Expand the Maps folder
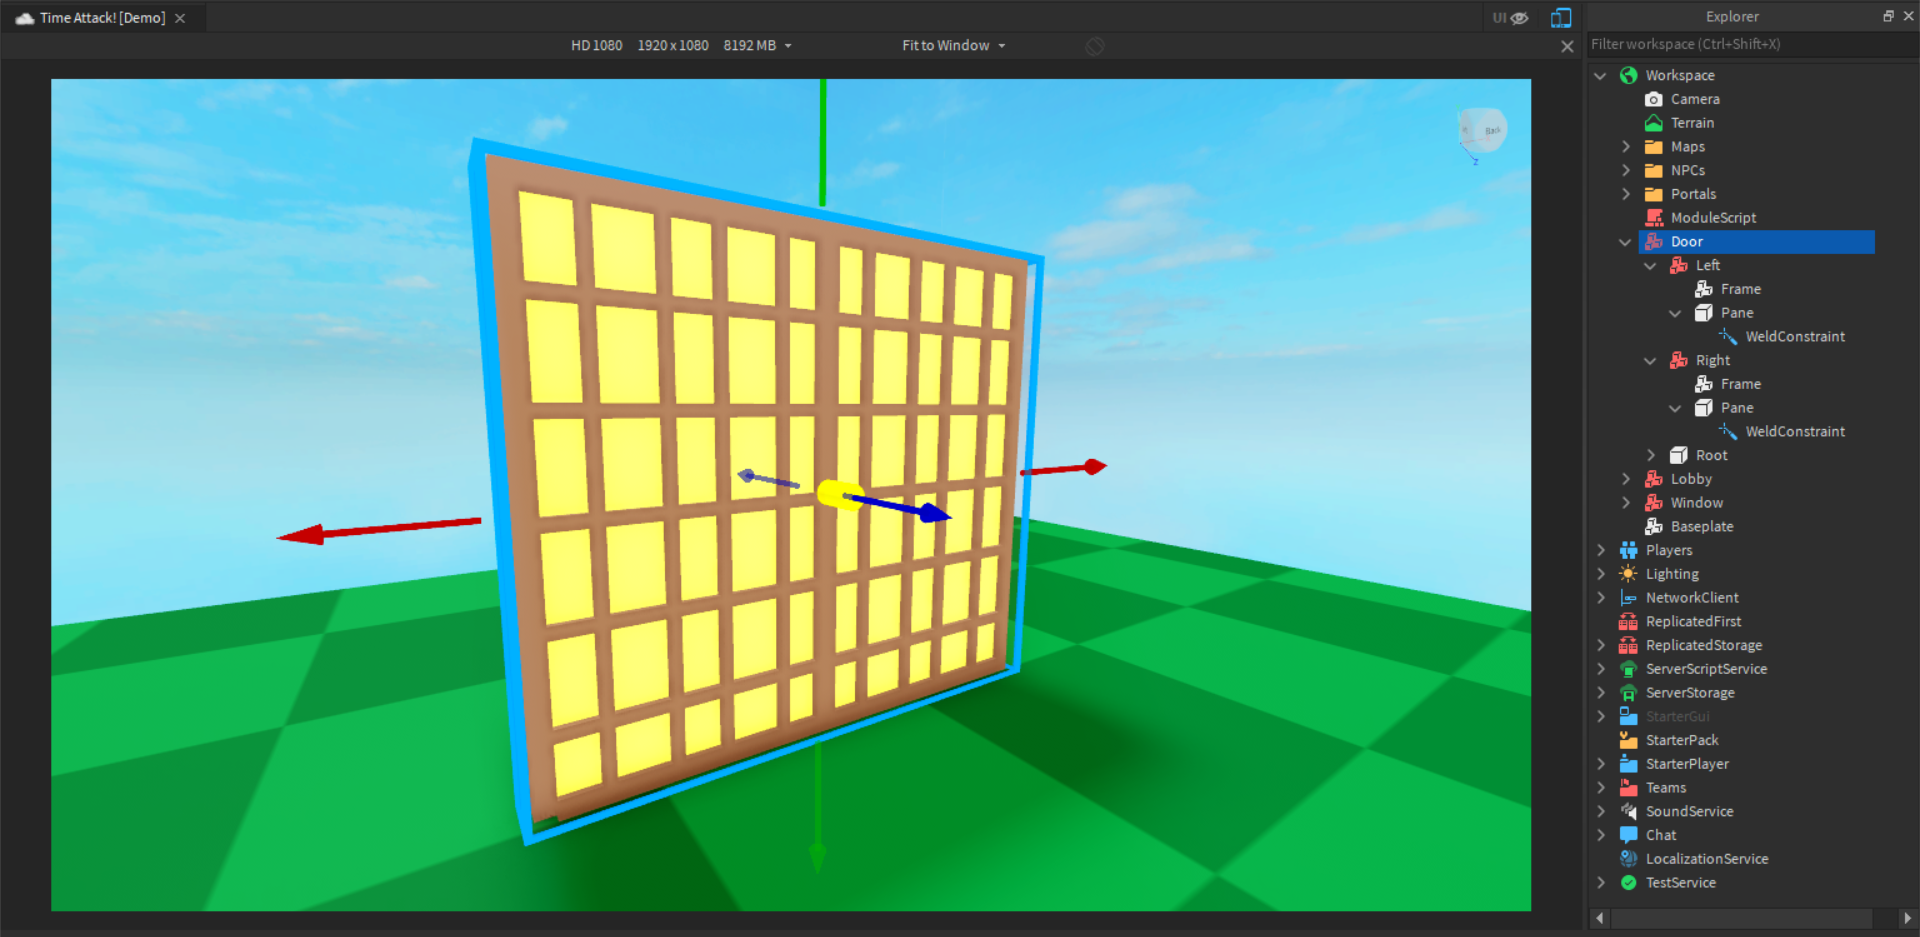Screen dimensions: 1920x937 (x=1626, y=147)
